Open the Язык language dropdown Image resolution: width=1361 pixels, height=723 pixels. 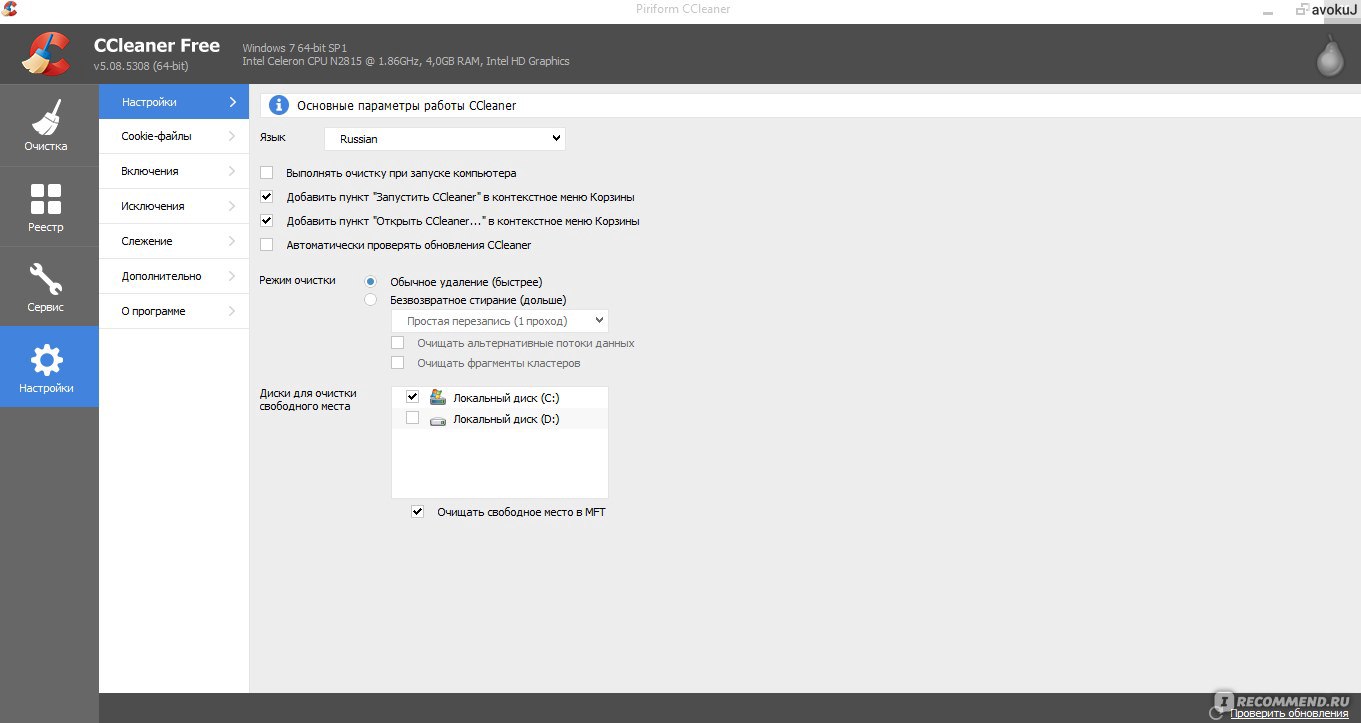(x=445, y=139)
